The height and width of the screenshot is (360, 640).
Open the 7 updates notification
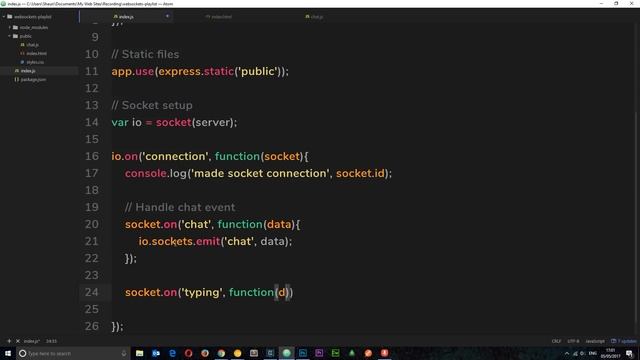[x=624, y=341]
